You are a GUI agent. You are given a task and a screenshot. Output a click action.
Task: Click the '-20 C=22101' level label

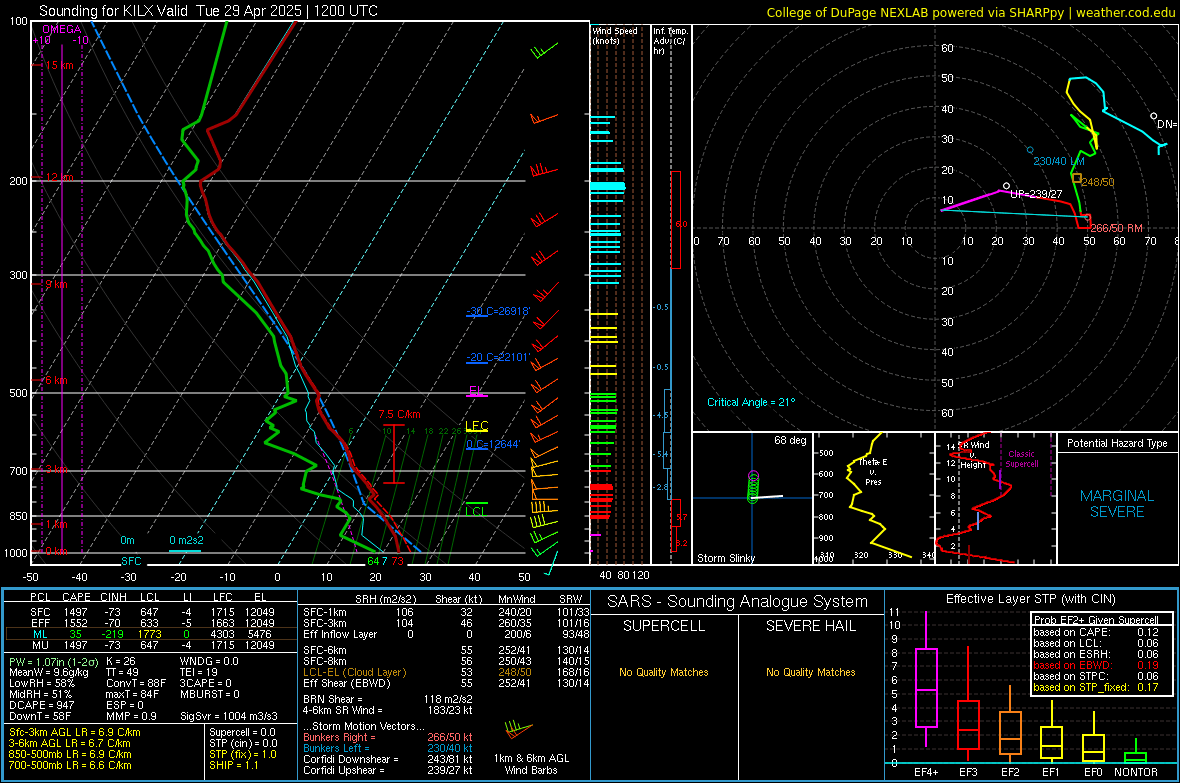[x=498, y=357]
